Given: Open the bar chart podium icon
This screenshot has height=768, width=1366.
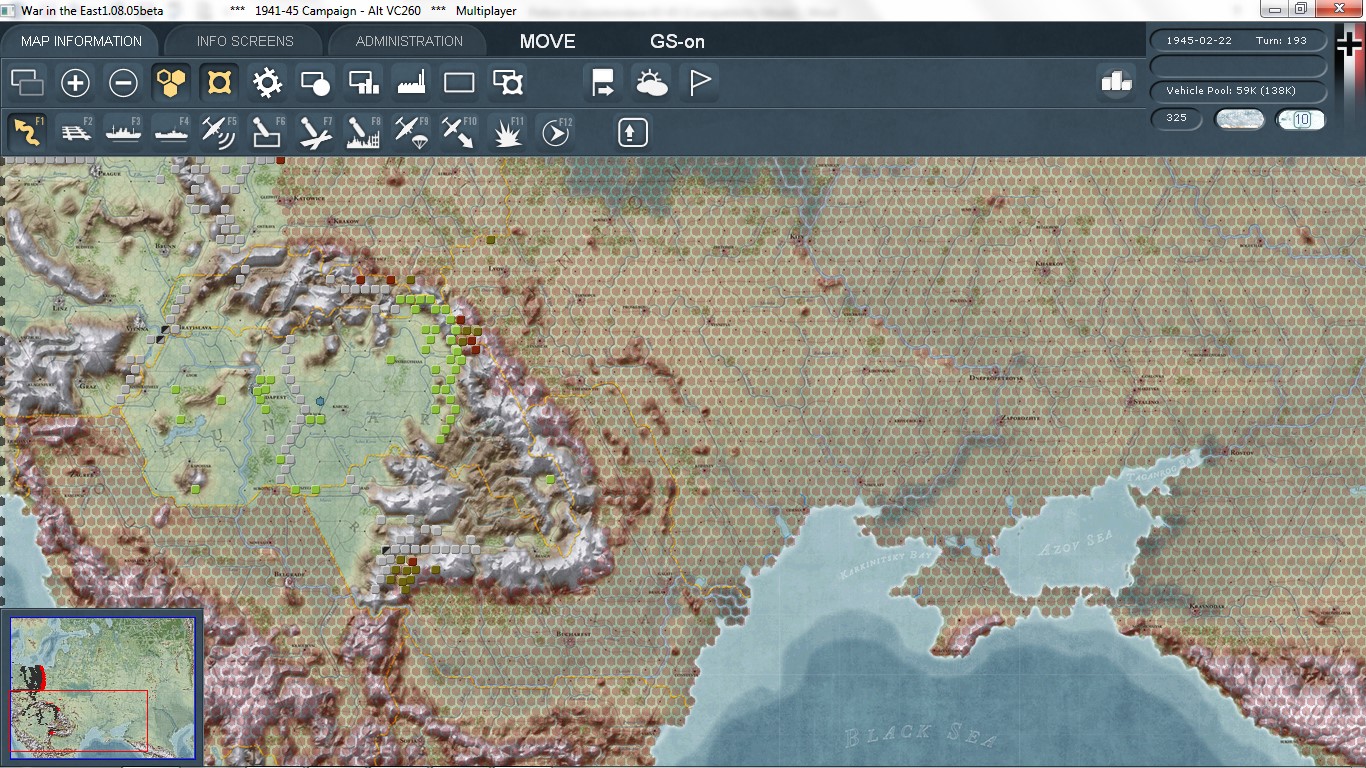Looking at the screenshot, I should (x=1116, y=82).
